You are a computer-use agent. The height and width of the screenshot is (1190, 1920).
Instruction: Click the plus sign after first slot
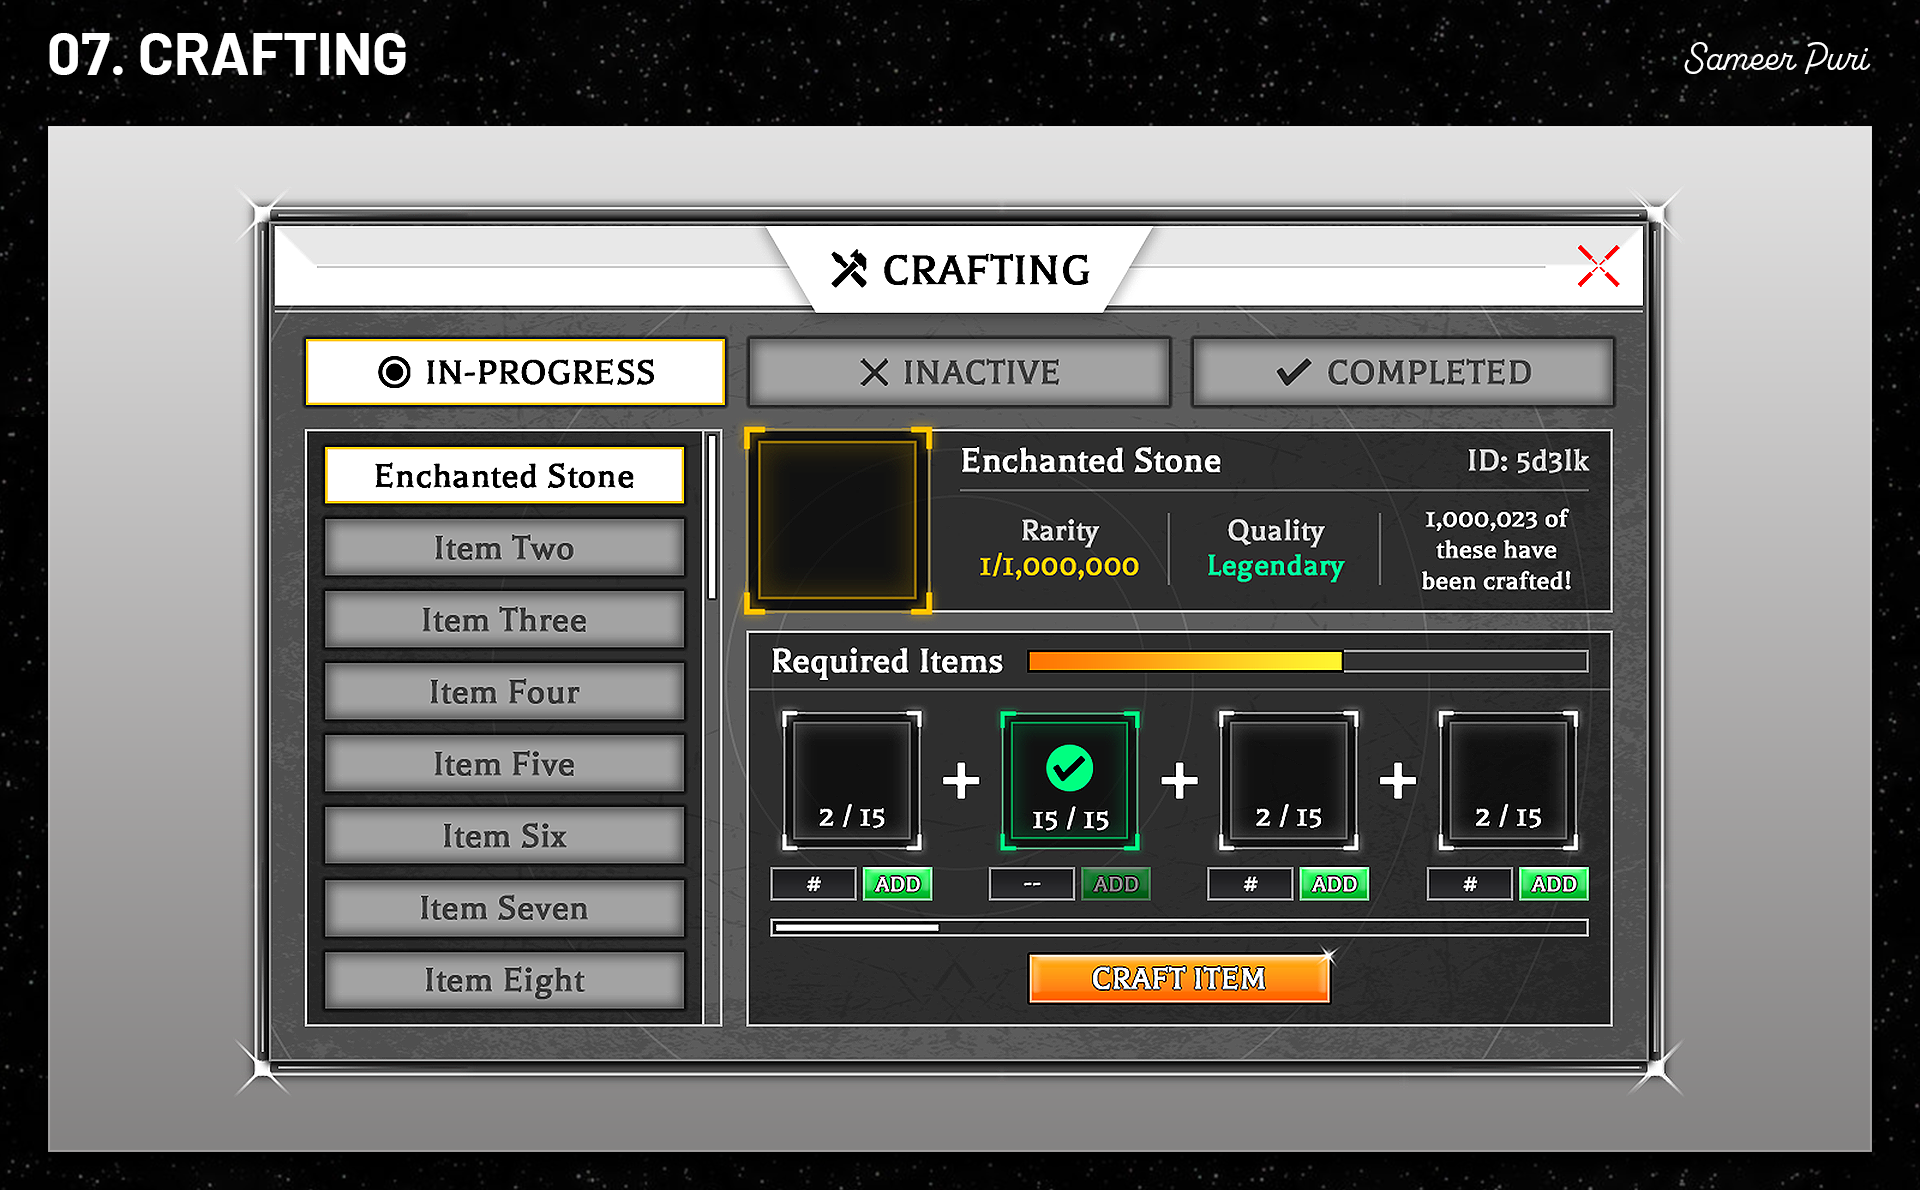(960, 781)
